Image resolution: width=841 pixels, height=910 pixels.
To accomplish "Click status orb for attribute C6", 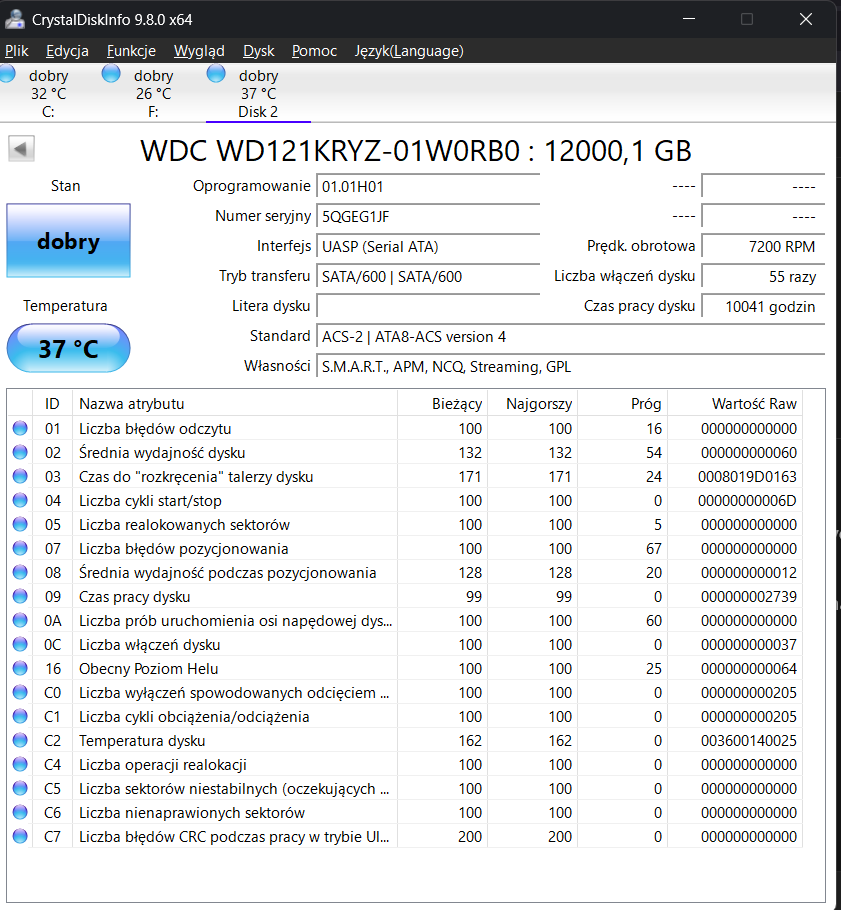I will tap(20, 812).
